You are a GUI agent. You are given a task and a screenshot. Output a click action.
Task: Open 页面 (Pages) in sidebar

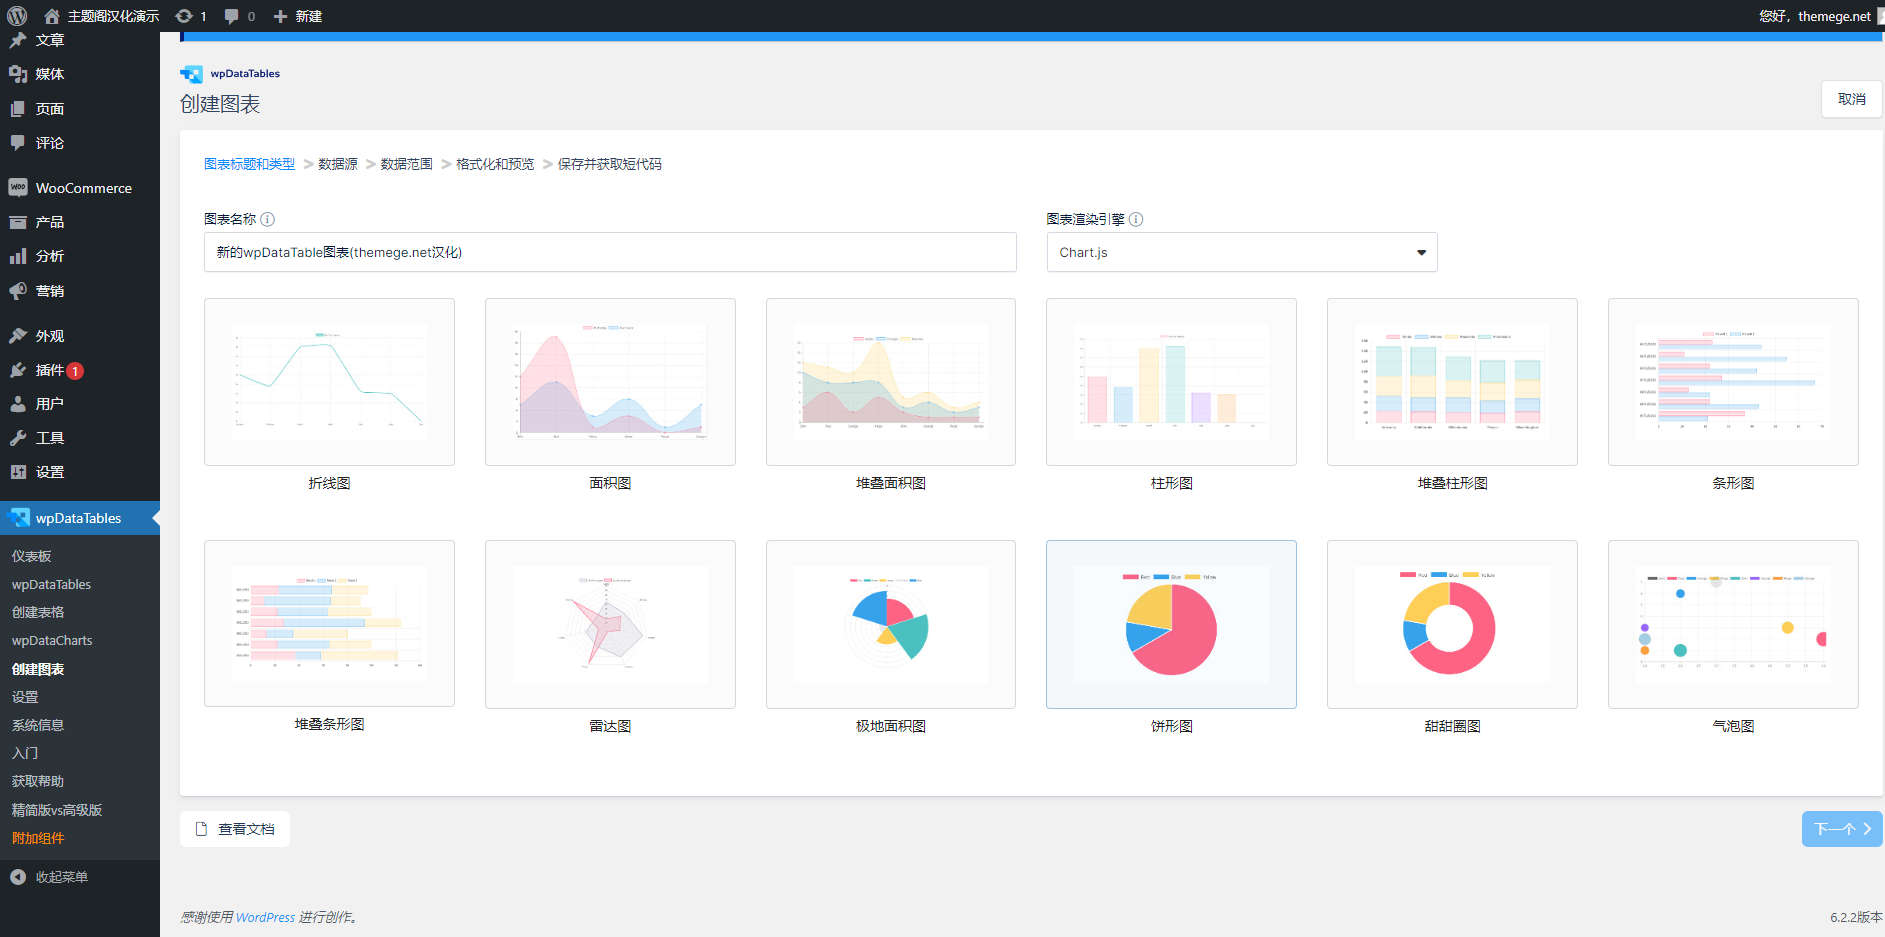tap(80, 109)
